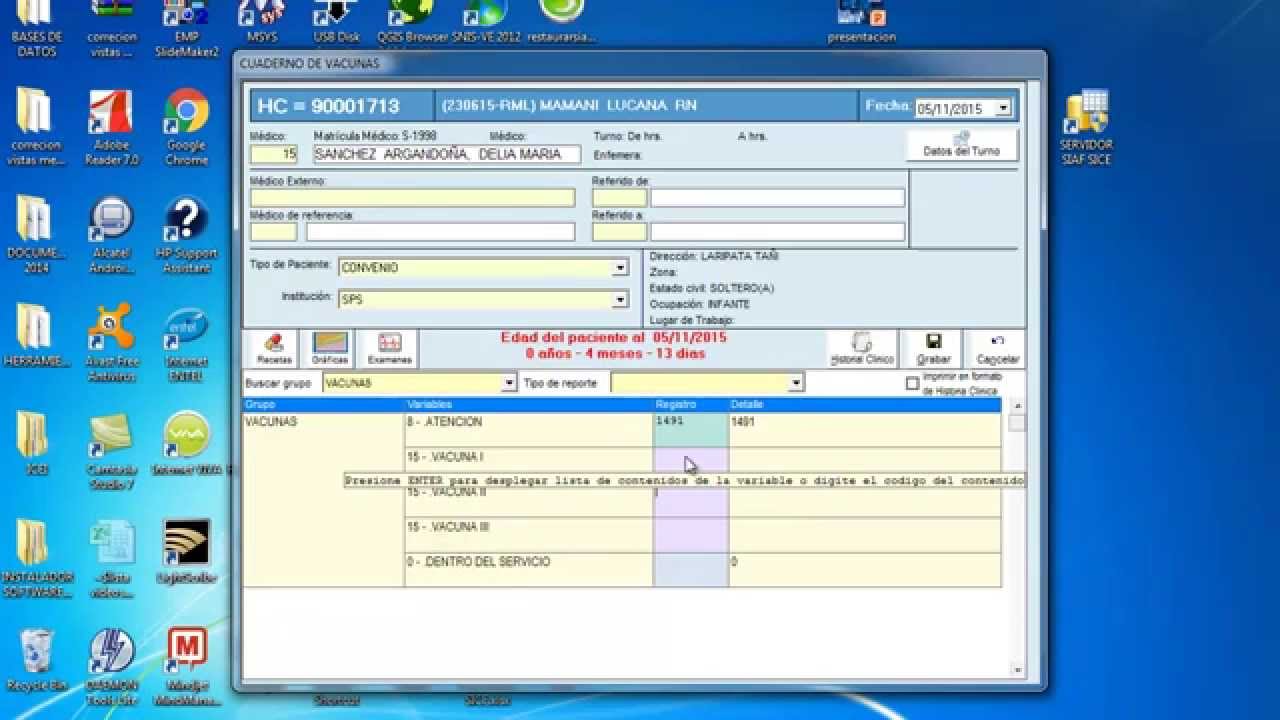This screenshot has width=1280, height=720.
Task: Open the Fecha date dropdown
Action: [x=1003, y=108]
